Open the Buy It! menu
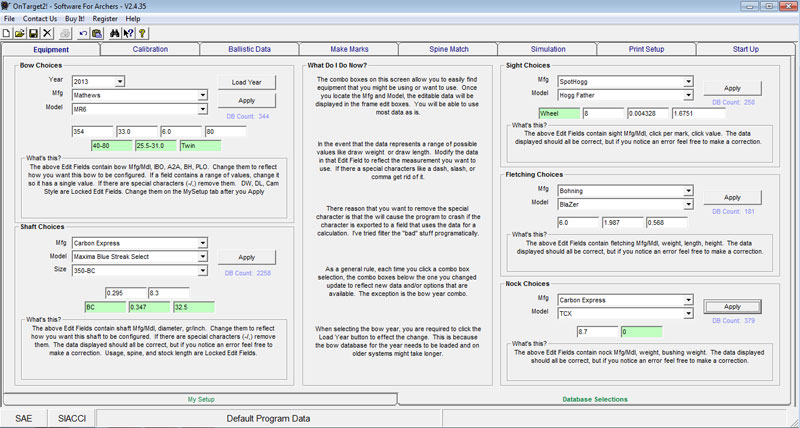Image resolution: width=800 pixels, height=428 pixels. click(75, 18)
